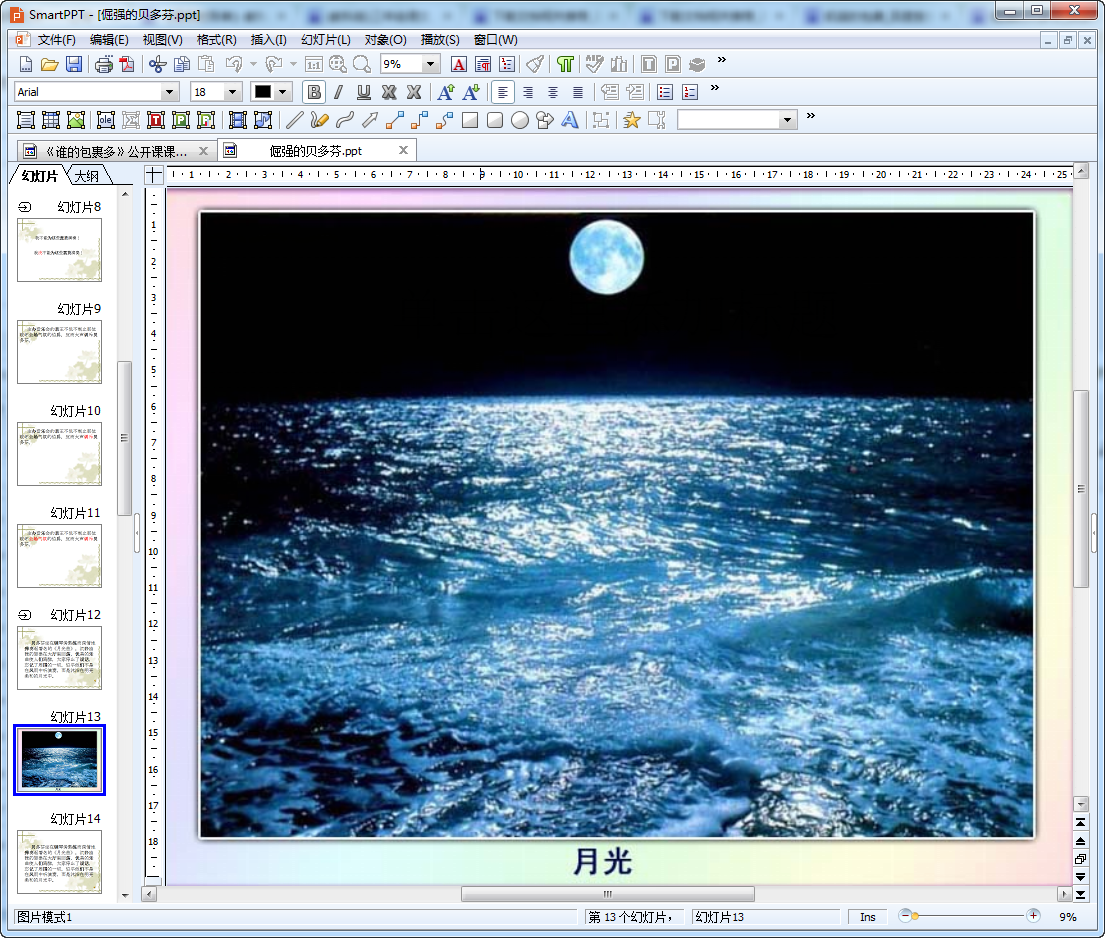Screen dimensions: 1105x938
Task: Select the straight line drawing tool
Action: click(x=295, y=120)
